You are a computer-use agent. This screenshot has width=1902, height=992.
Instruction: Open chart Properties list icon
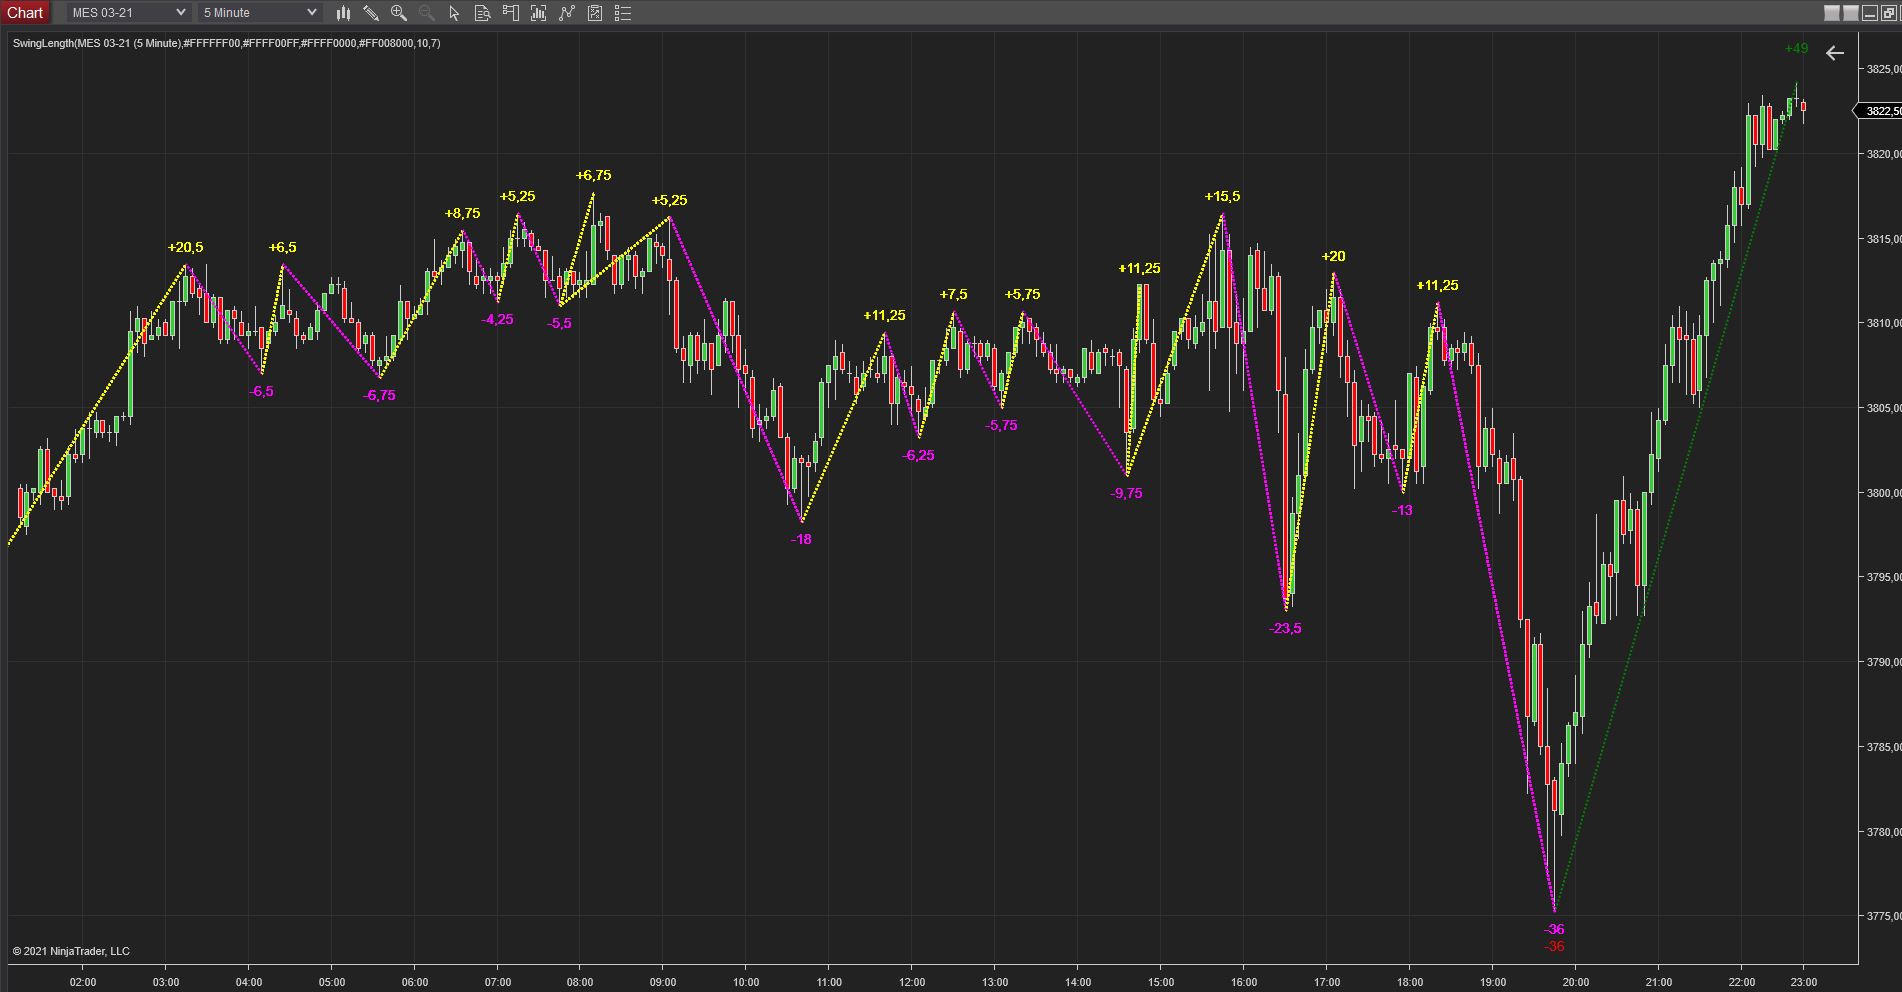tap(623, 13)
